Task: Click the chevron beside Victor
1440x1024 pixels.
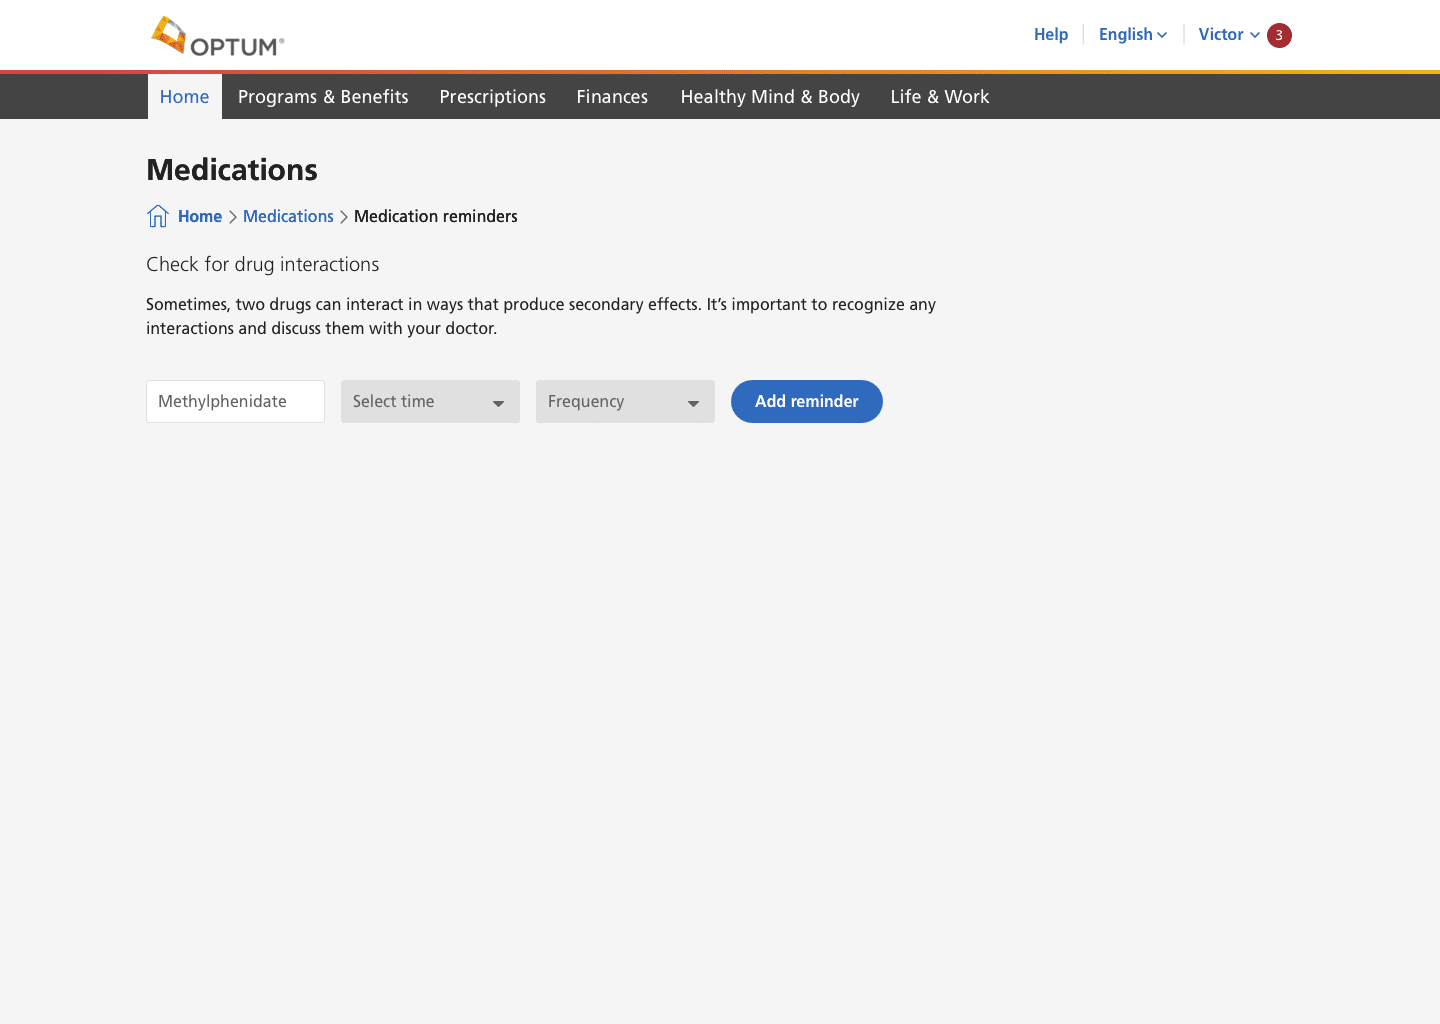Action: pos(1255,35)
